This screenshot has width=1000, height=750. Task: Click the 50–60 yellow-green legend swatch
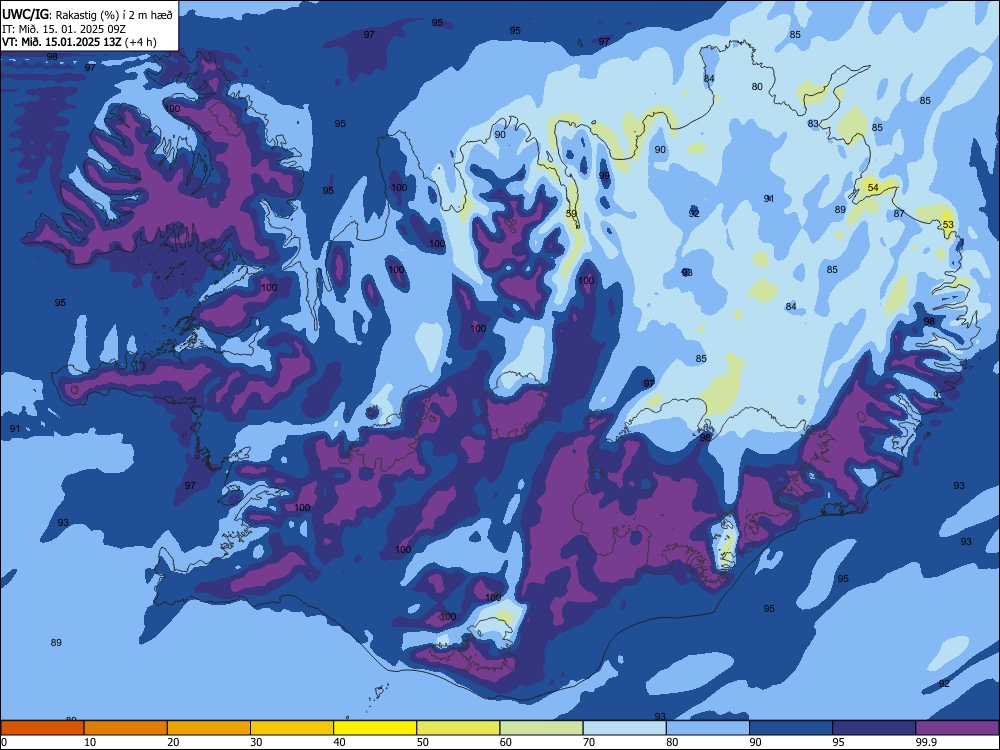tap(458, 728)
